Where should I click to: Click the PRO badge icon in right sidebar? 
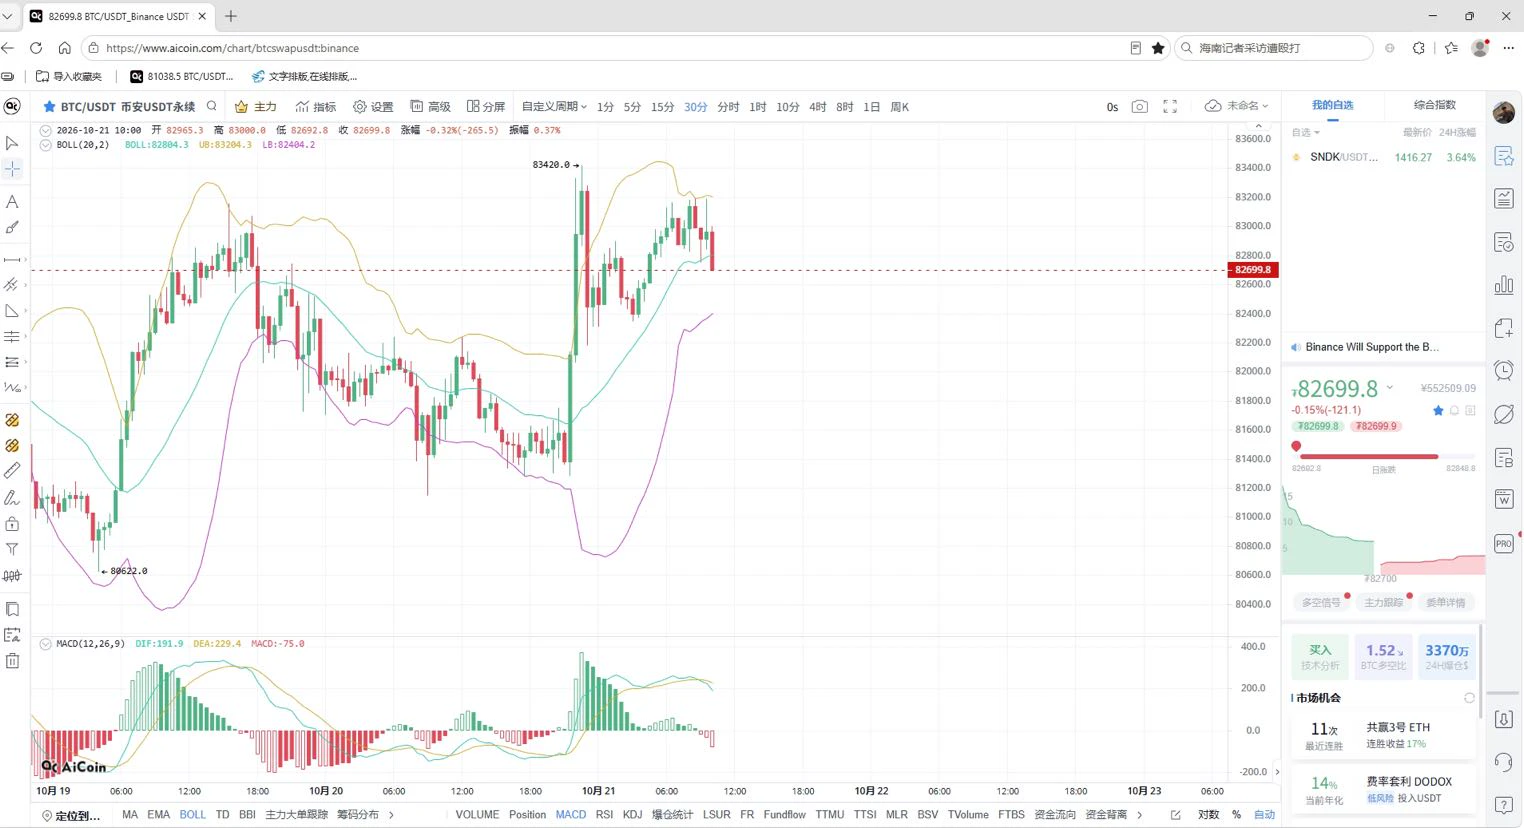pyautogui.click(x=1503, y=544)
